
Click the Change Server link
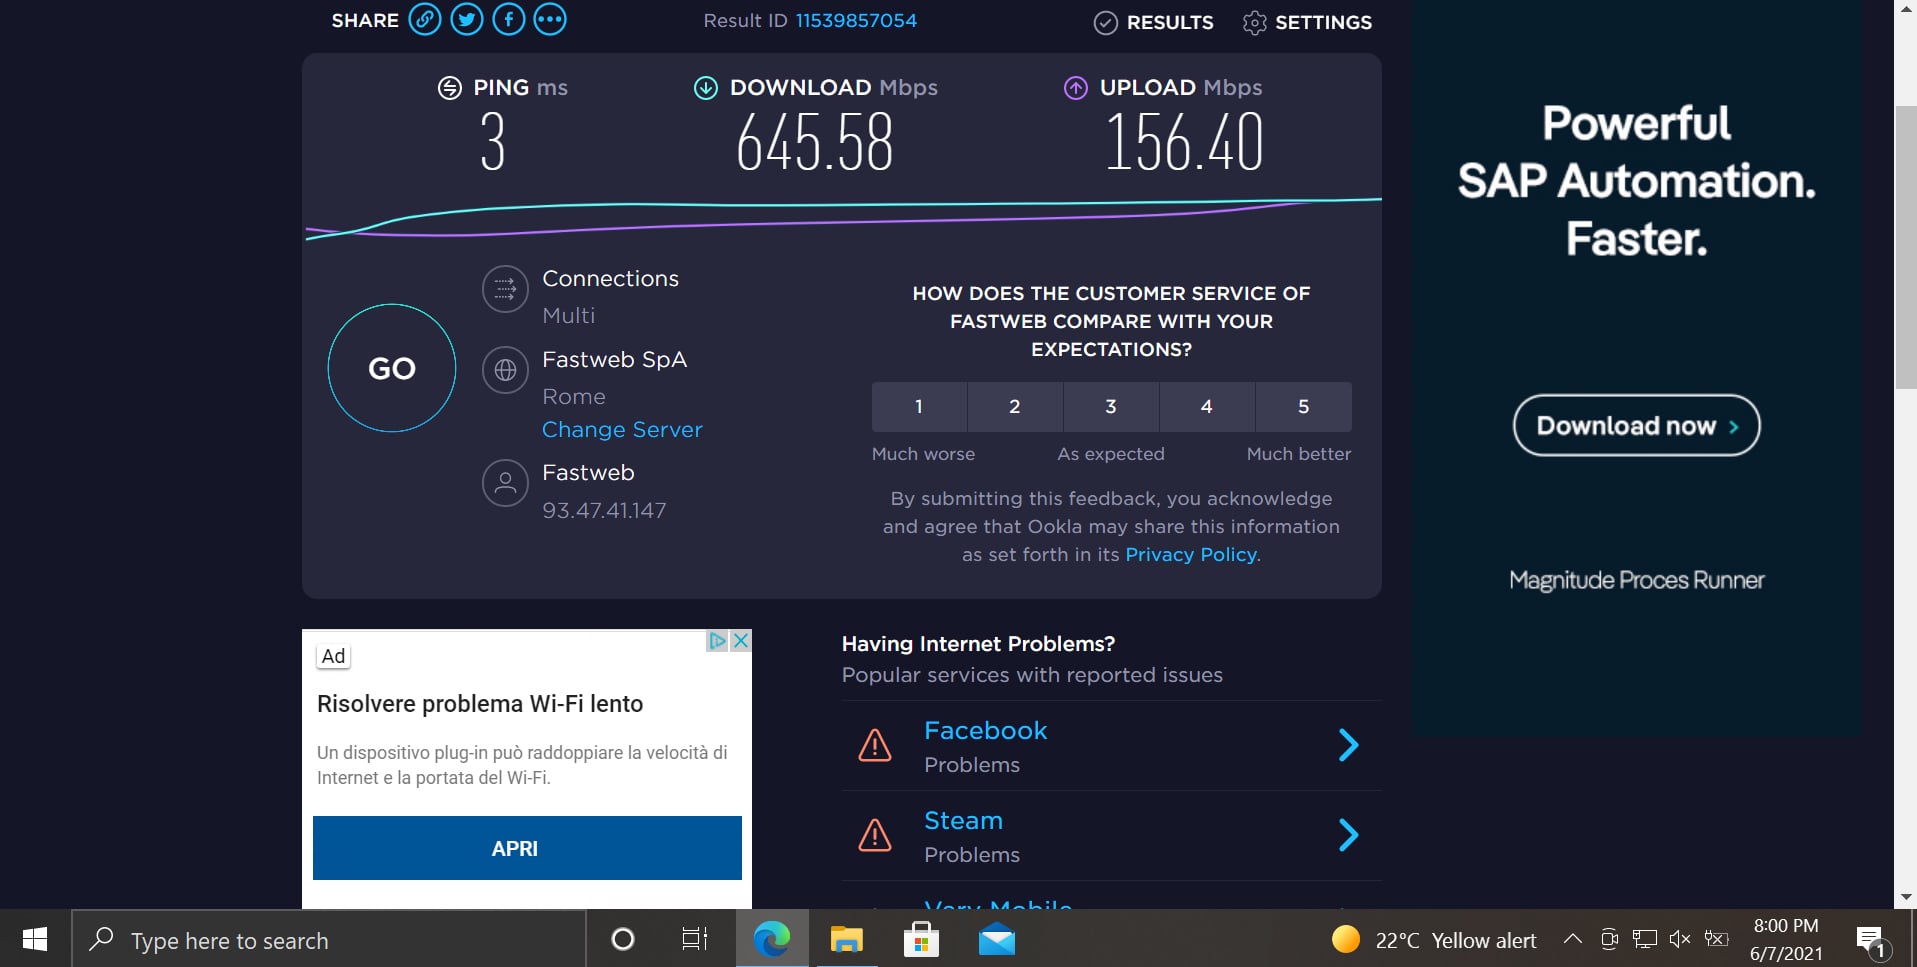622,430
